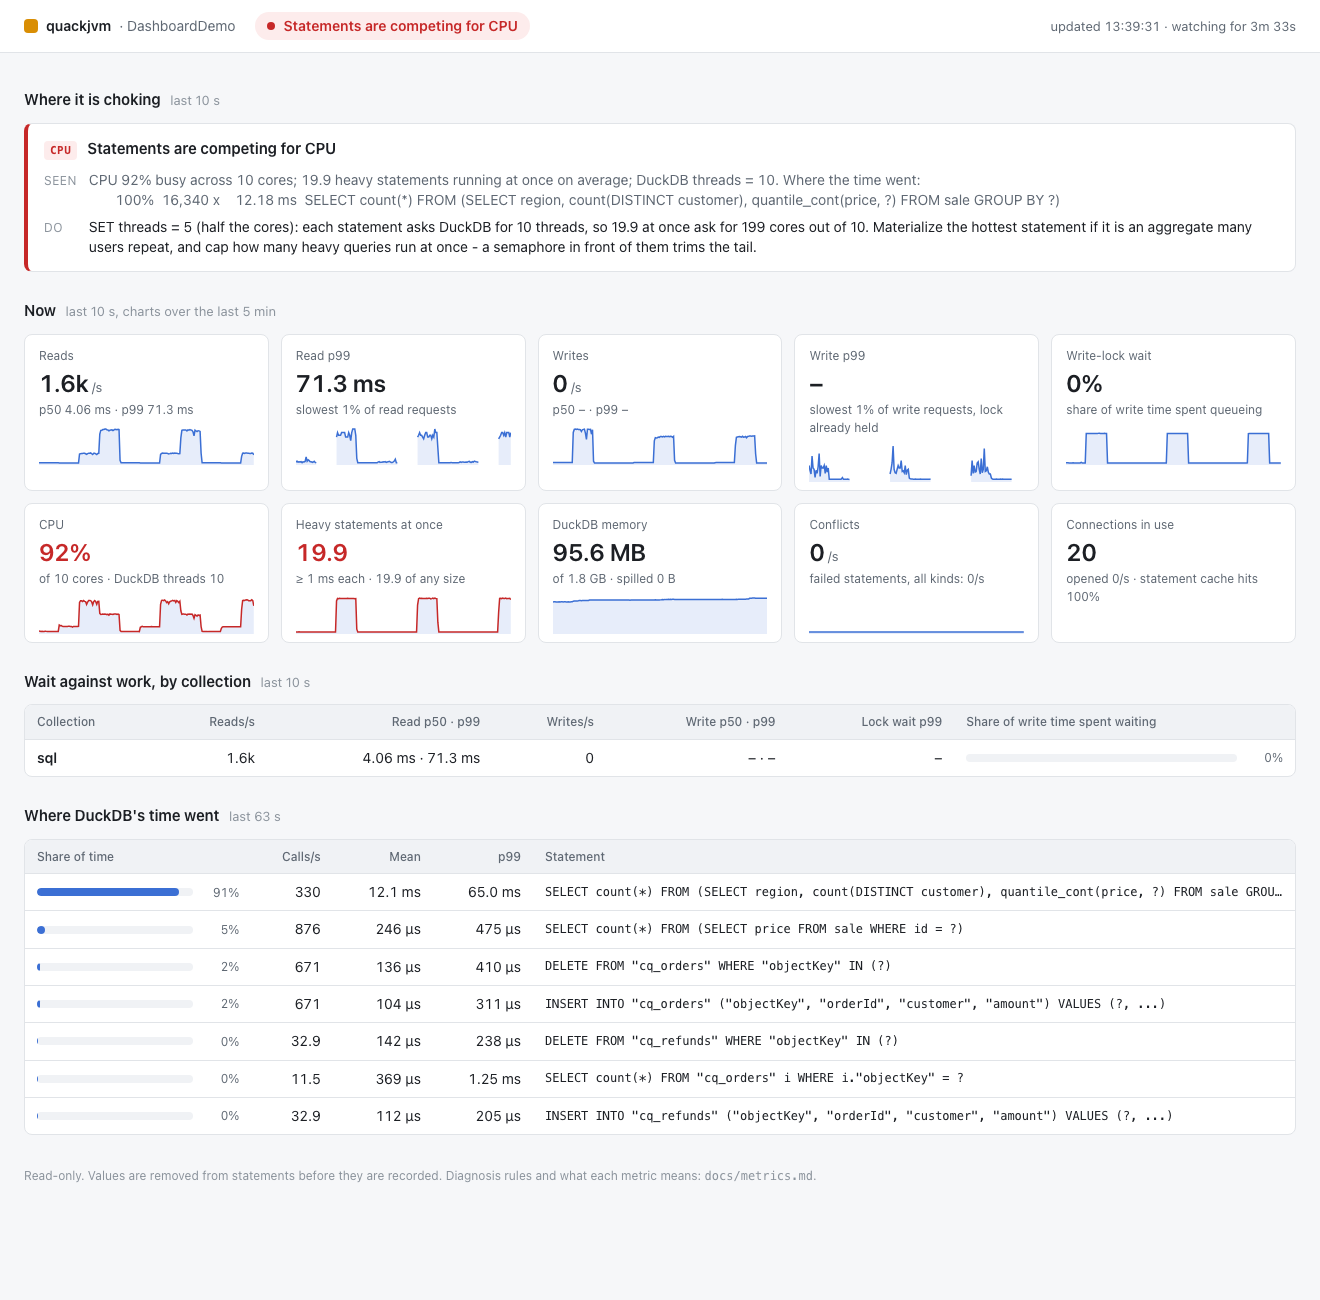Viewport: 1320px width, 1300px height.
Task: Click the sql row waiting-share bar
Action: tap(1101, 758)
